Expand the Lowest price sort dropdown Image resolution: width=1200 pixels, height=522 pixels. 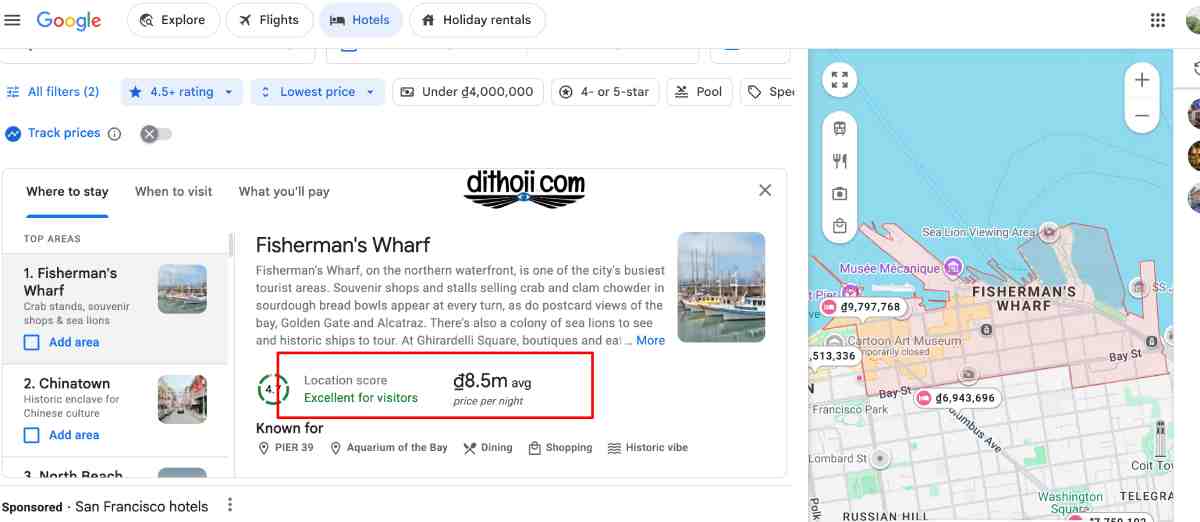(318, 92)
